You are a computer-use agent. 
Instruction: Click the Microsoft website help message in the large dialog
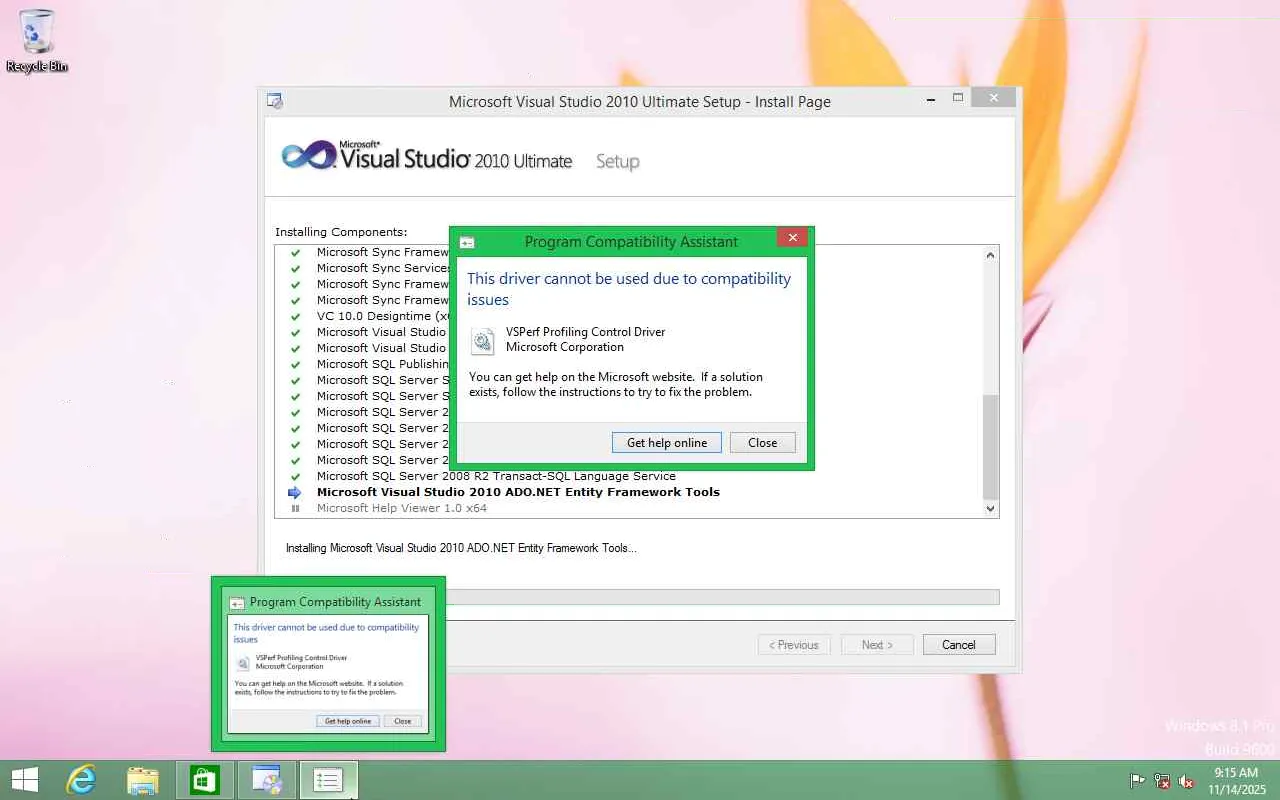coord(616,384)
